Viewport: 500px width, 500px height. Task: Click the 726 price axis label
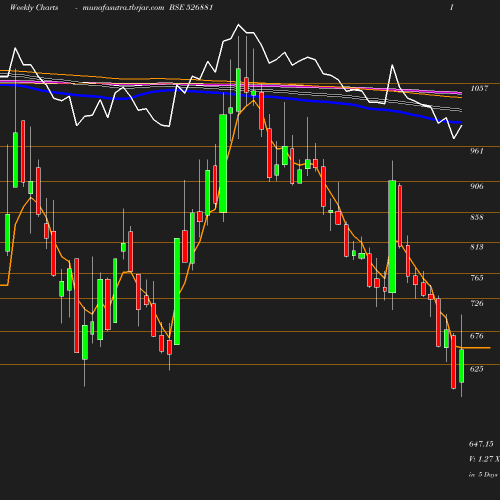pyautogui.click(x=477, y=303)
